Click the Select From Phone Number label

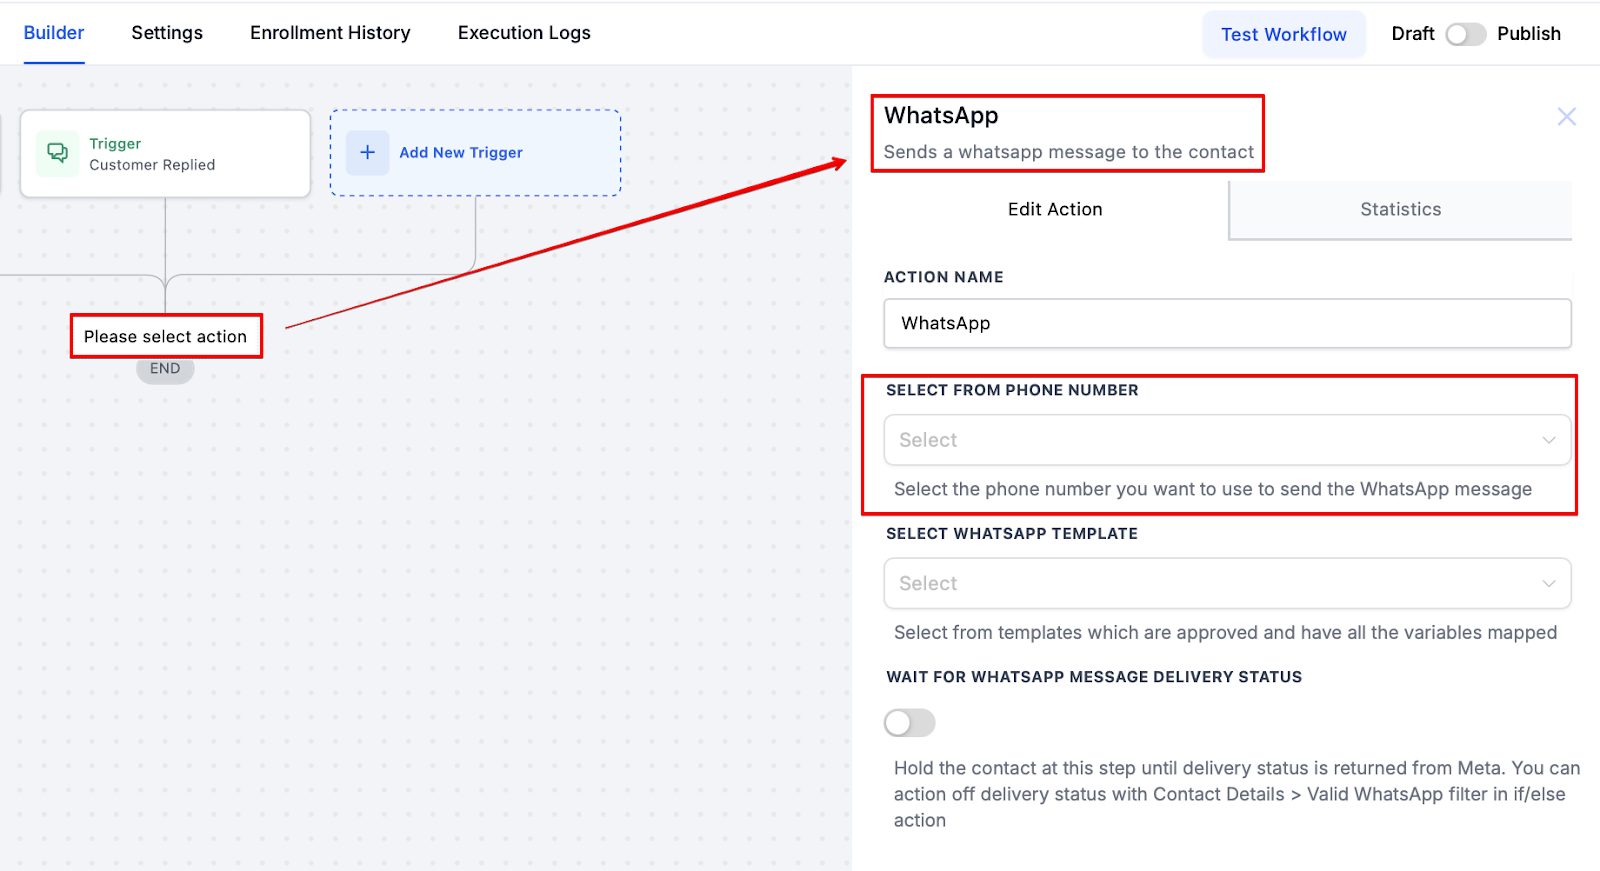coord(1012,390)
